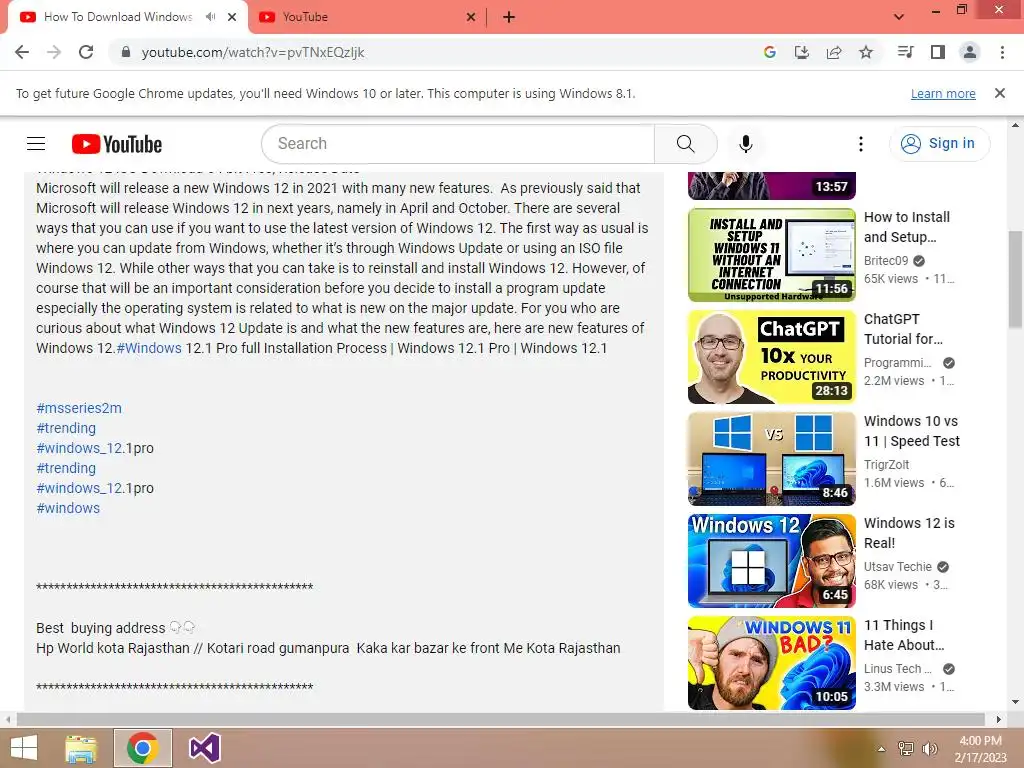The image size is (1024, 768).
Task: Open the Windows 11 Bad thumbnail
Action: [771, 662]
